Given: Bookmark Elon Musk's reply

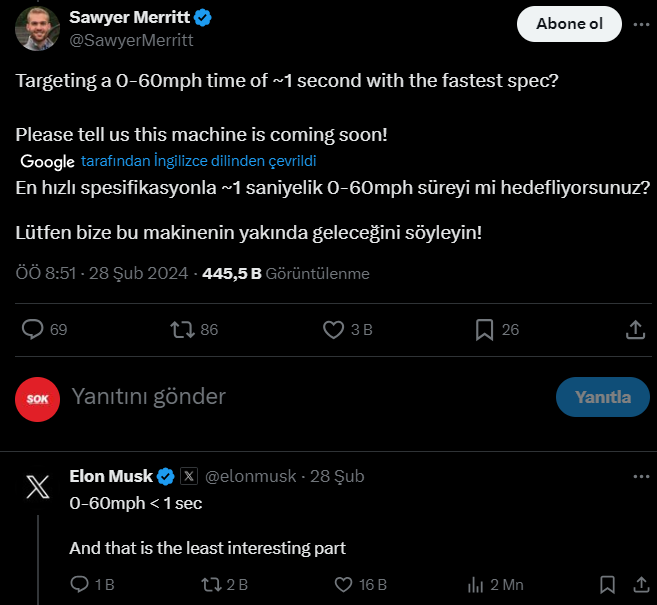Looking at the screenshot, I should point(607,584).
